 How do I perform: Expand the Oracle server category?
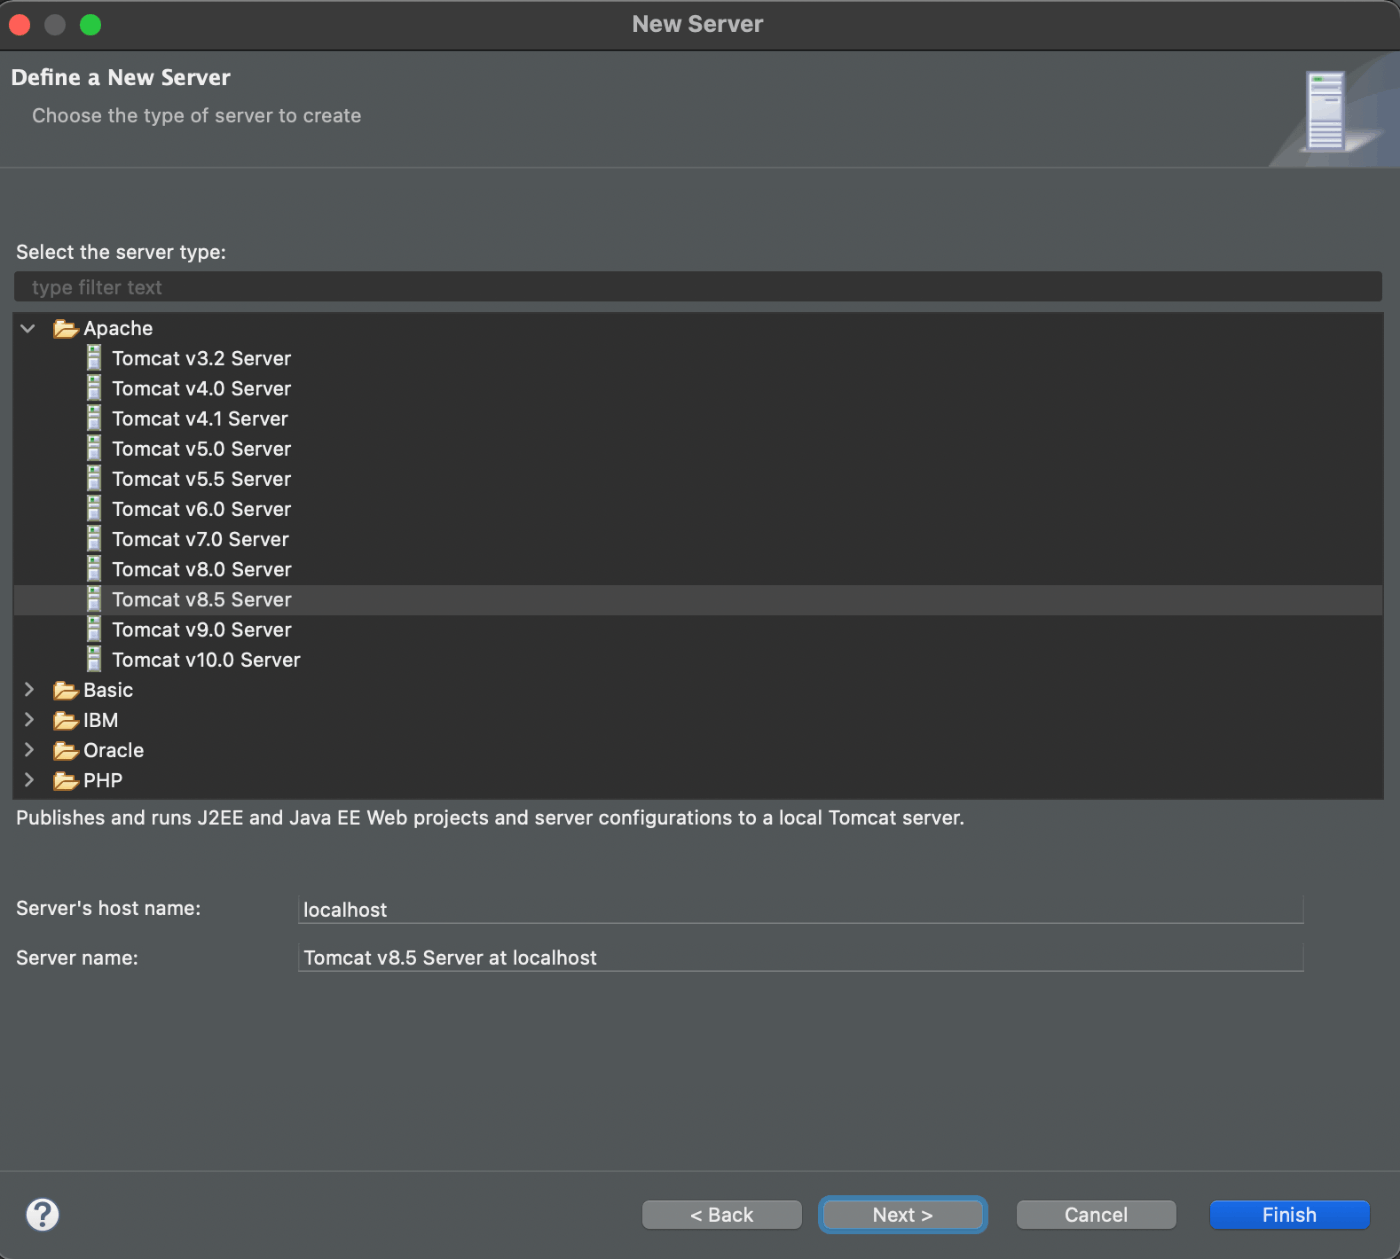tap(29, 749)
